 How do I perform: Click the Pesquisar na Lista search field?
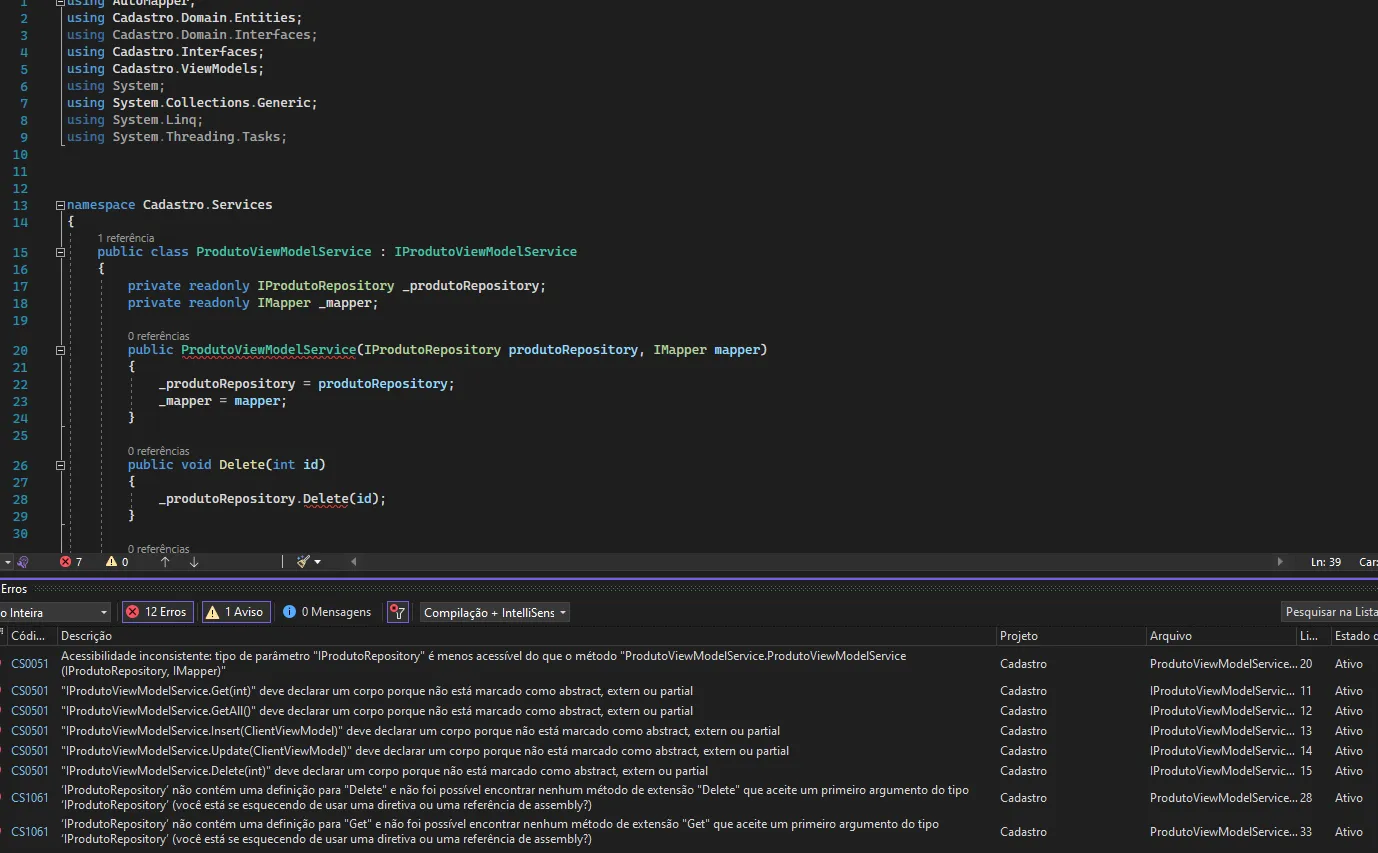1329,612
